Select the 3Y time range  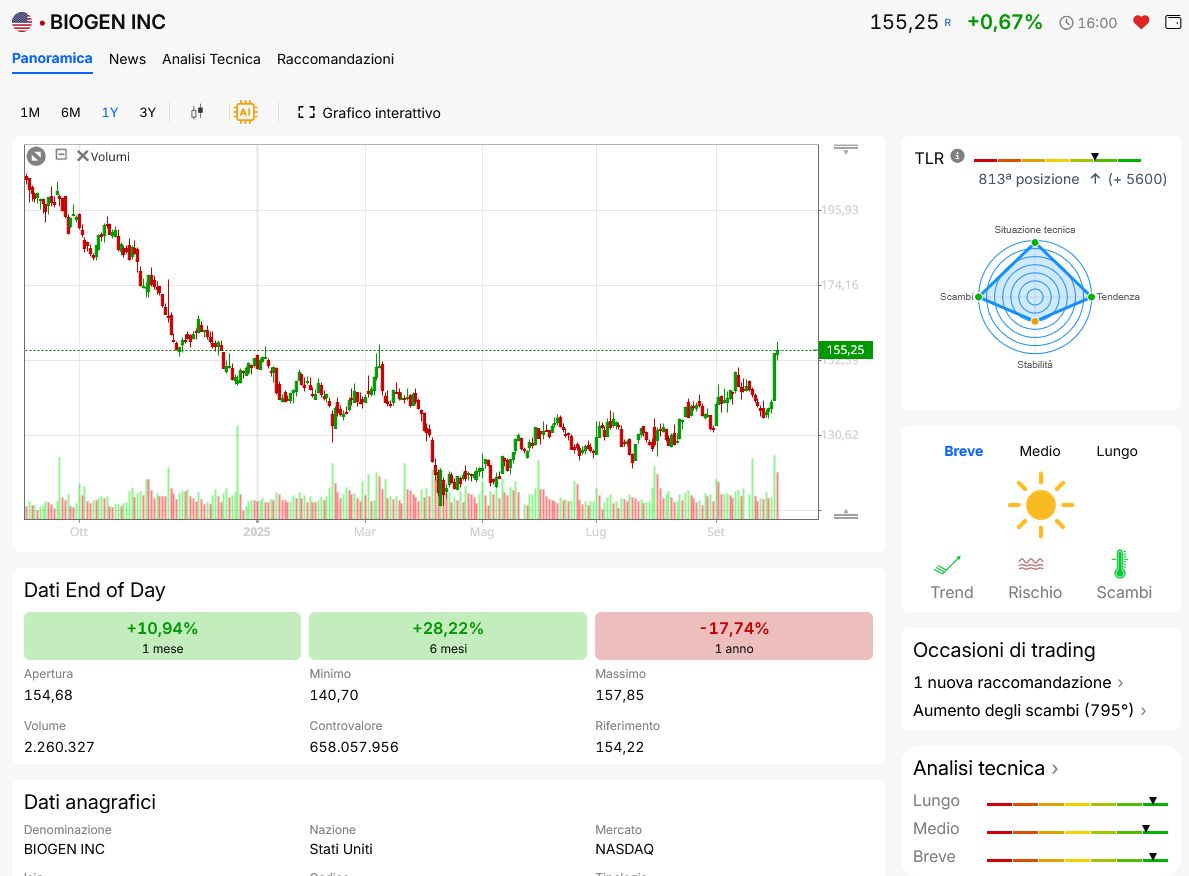tap(147, 112)
